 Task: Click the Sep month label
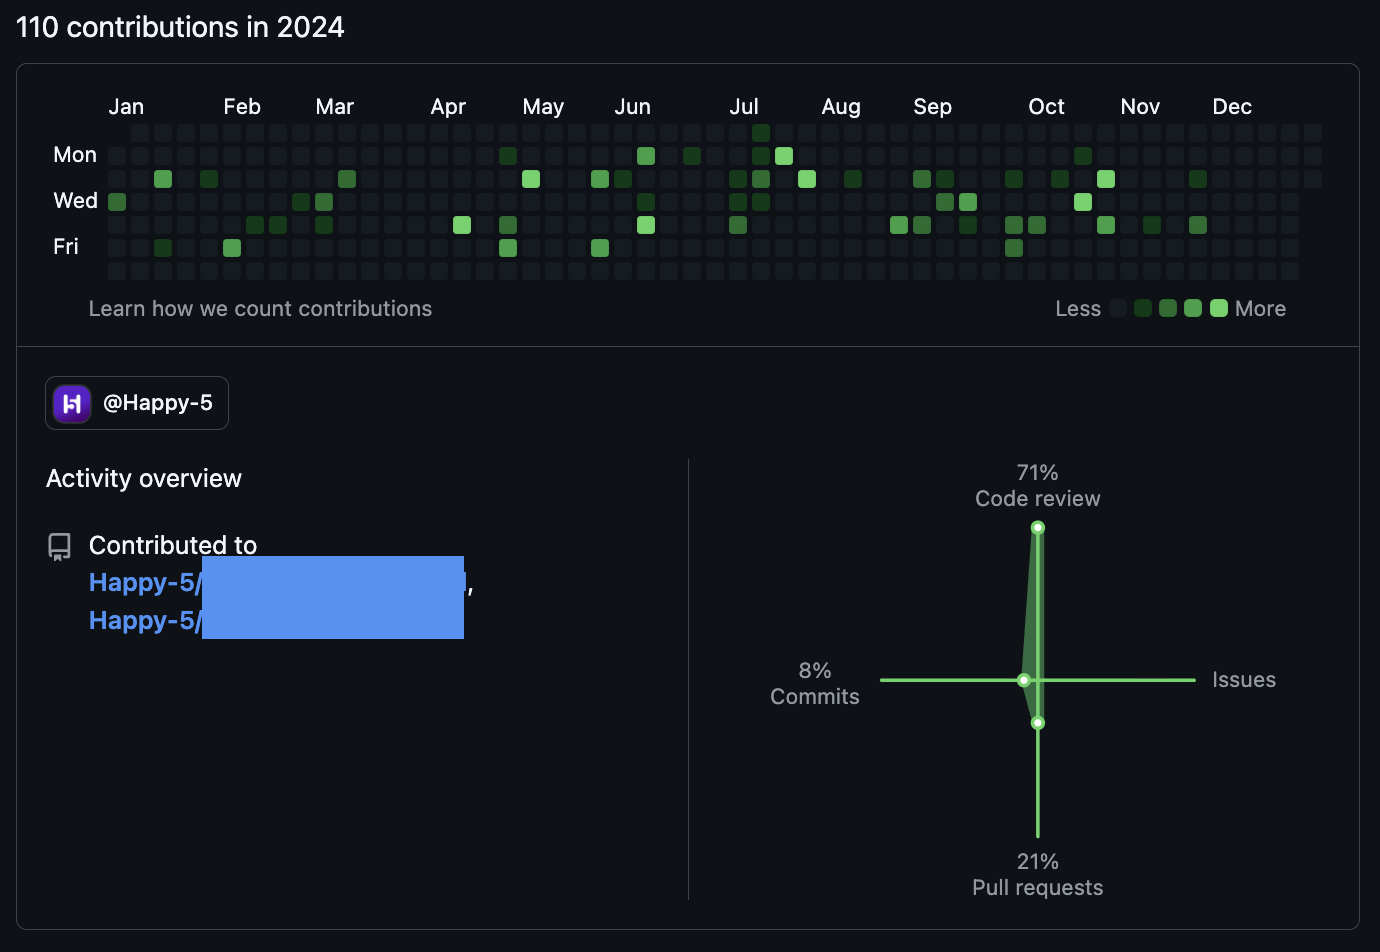click(933, 106)
